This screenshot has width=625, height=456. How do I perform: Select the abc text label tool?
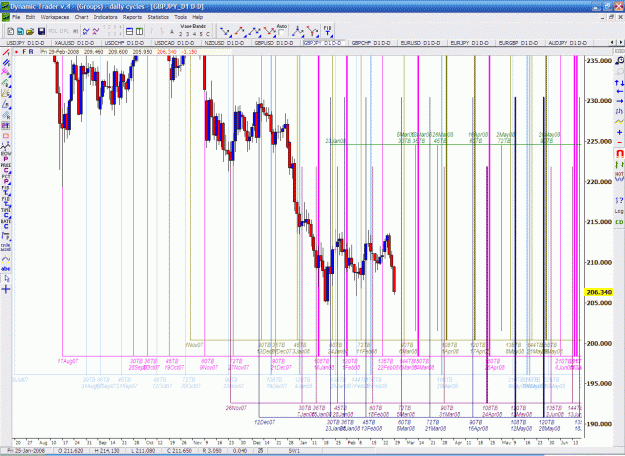tap(6, 269)
